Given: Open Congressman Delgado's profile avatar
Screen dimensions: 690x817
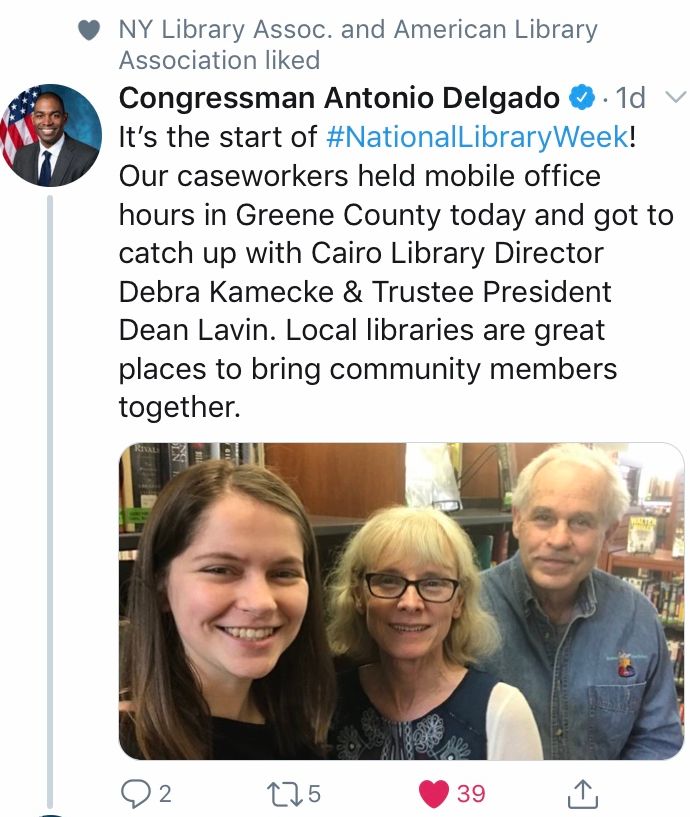Looking at the screenshot, I should pos(51,135).
